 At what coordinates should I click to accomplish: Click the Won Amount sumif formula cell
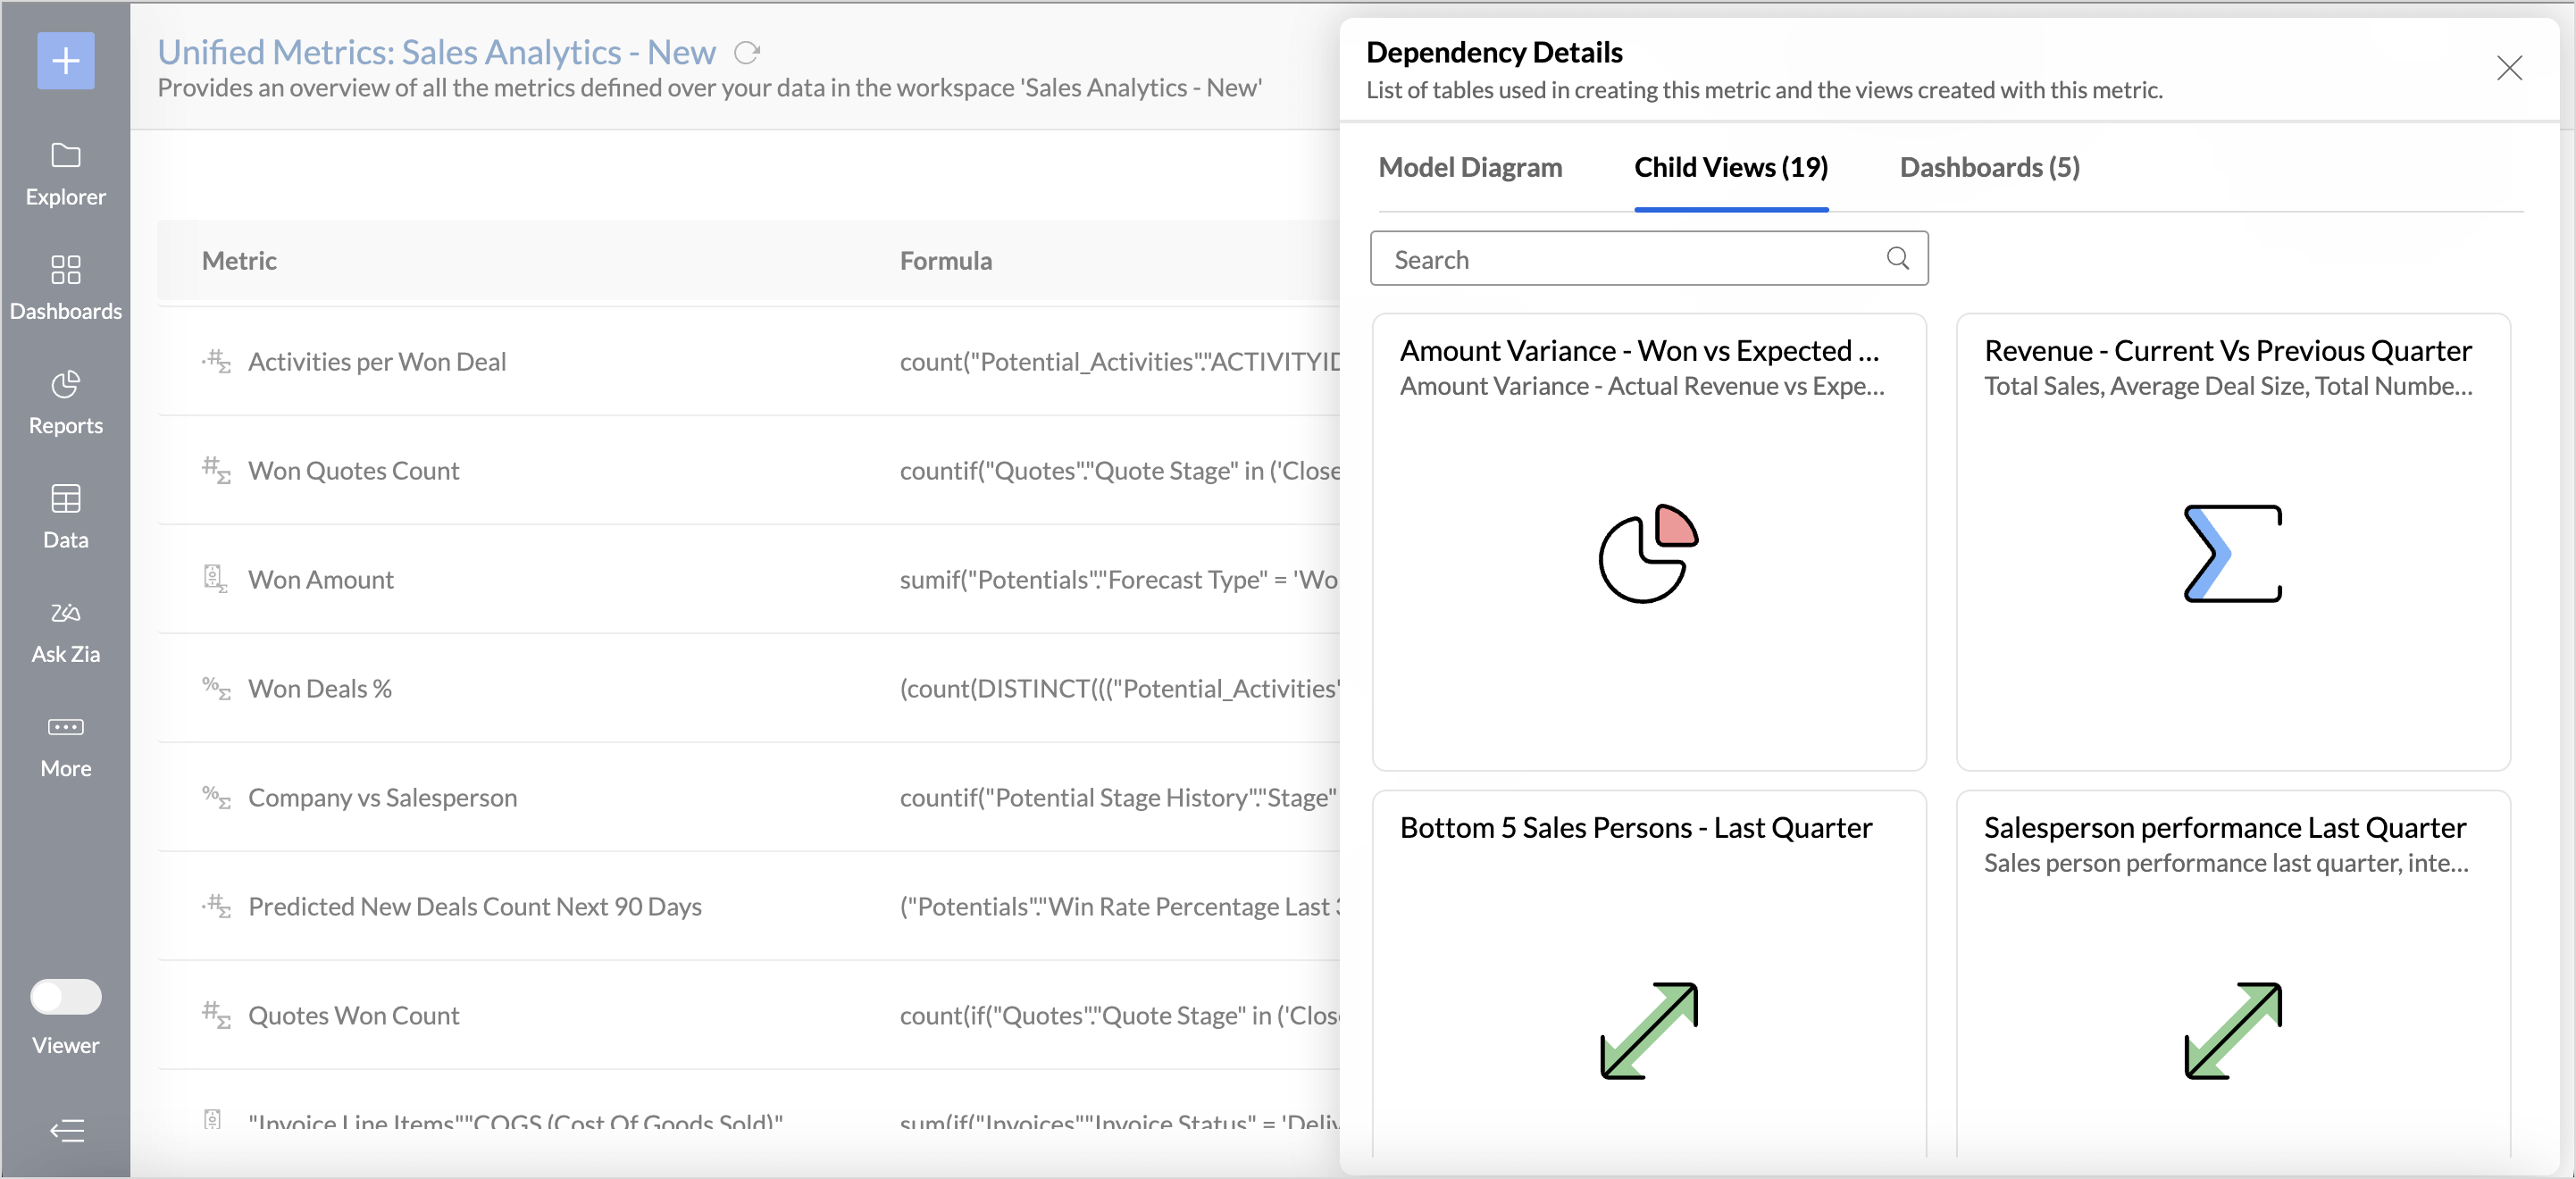1119,579
